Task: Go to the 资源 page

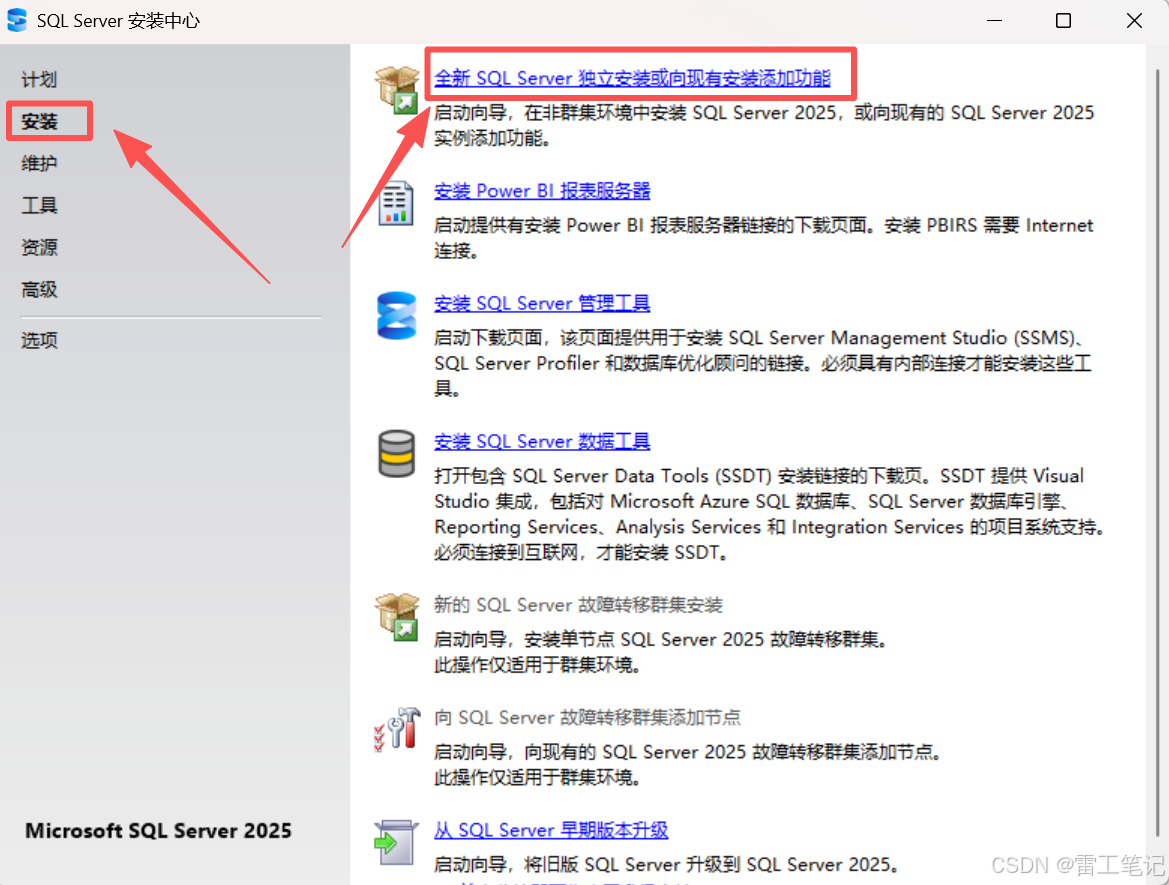Action: [39, 248]
